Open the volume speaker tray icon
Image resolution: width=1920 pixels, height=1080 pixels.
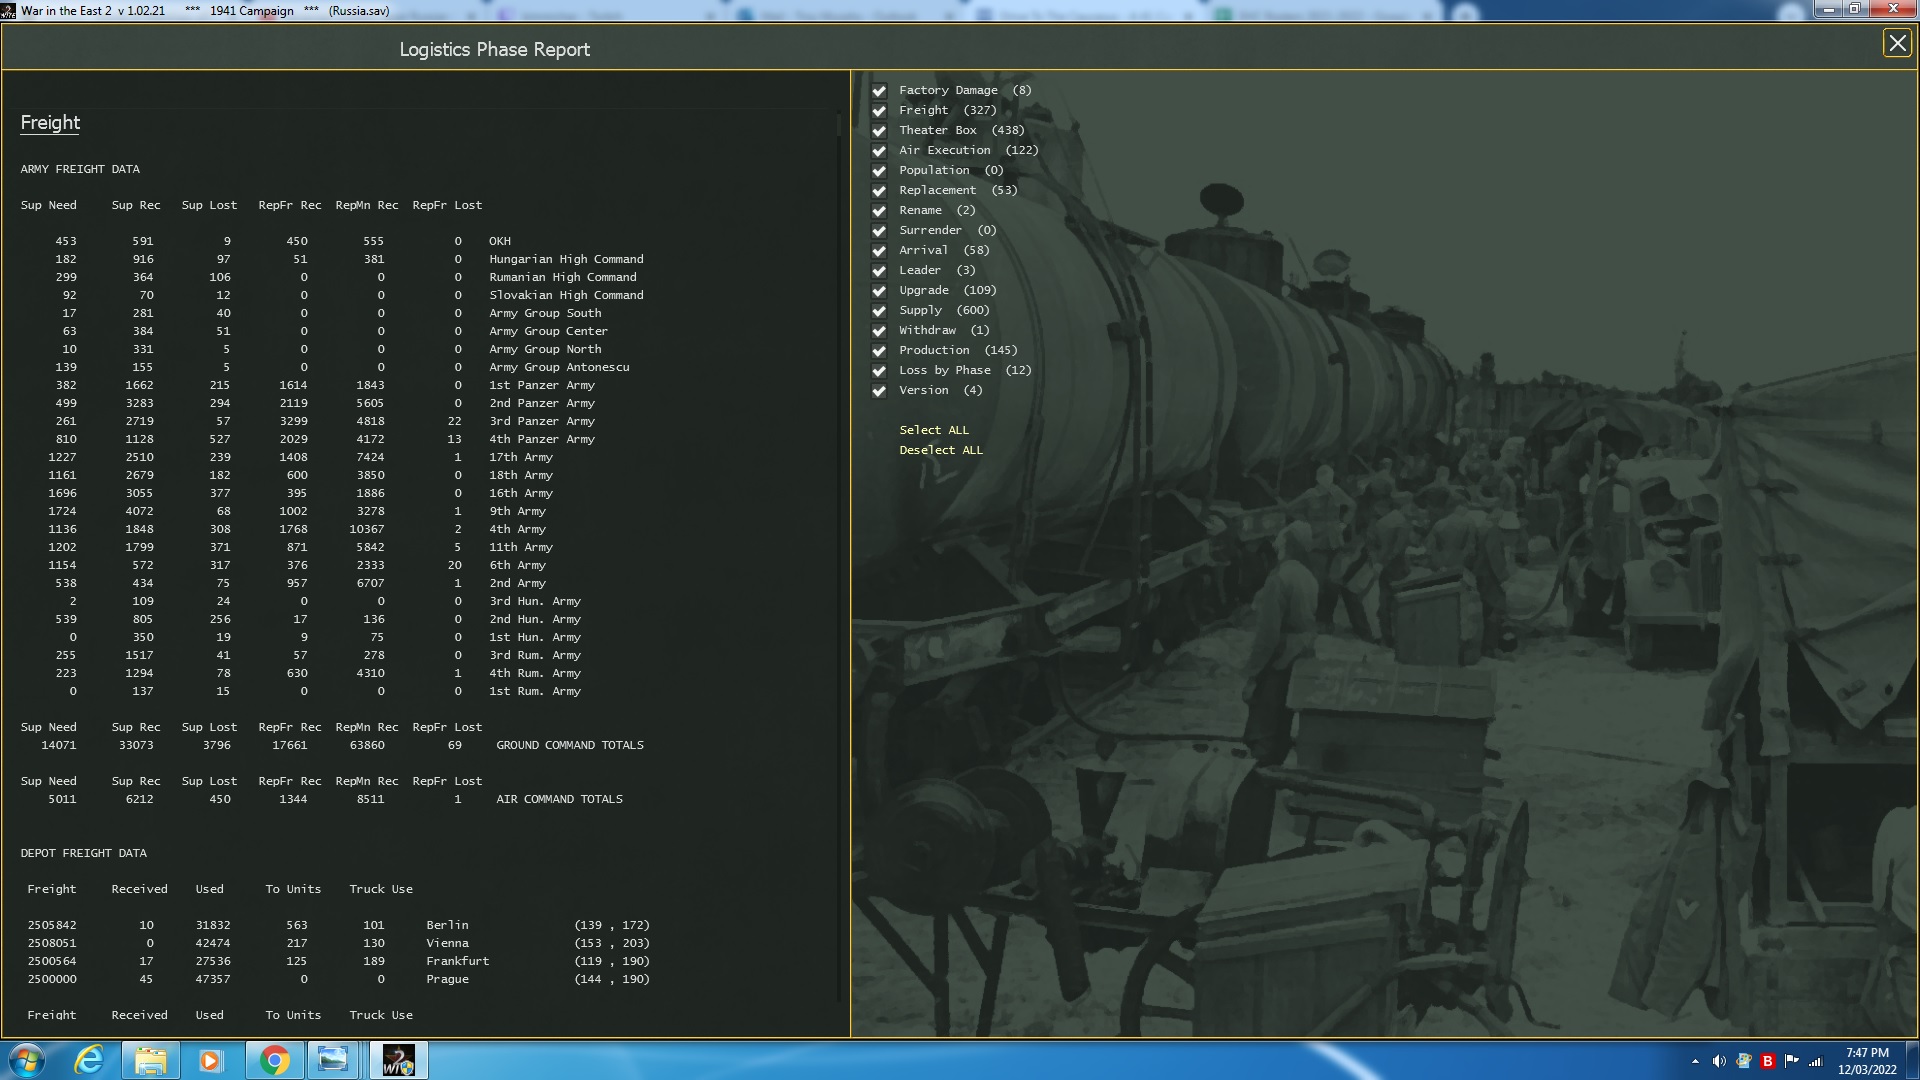point(1719,1061)
